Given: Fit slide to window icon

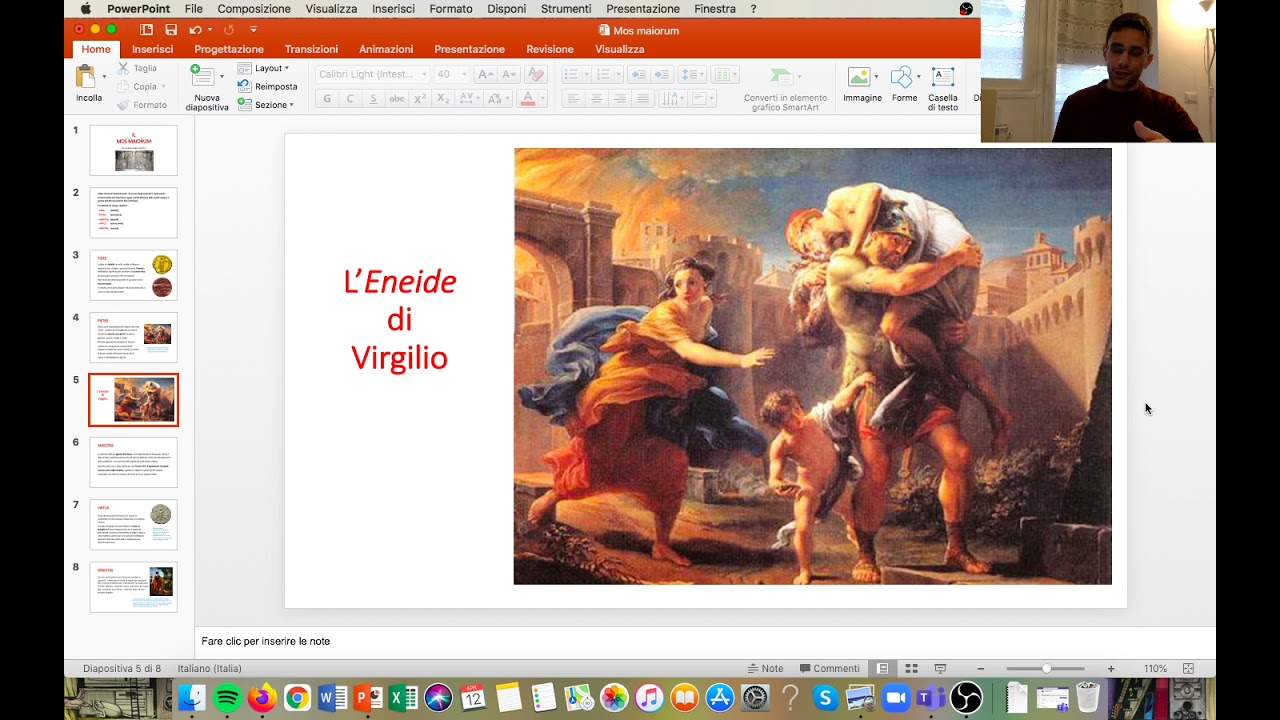Looking at the screenshot, I should 1188,669.
